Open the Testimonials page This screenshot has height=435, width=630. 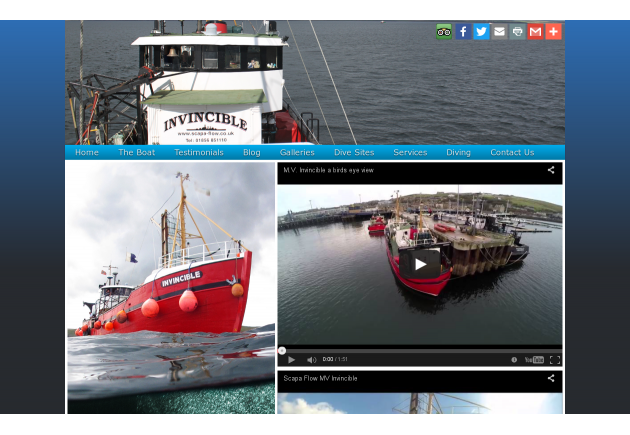point(199,153)
